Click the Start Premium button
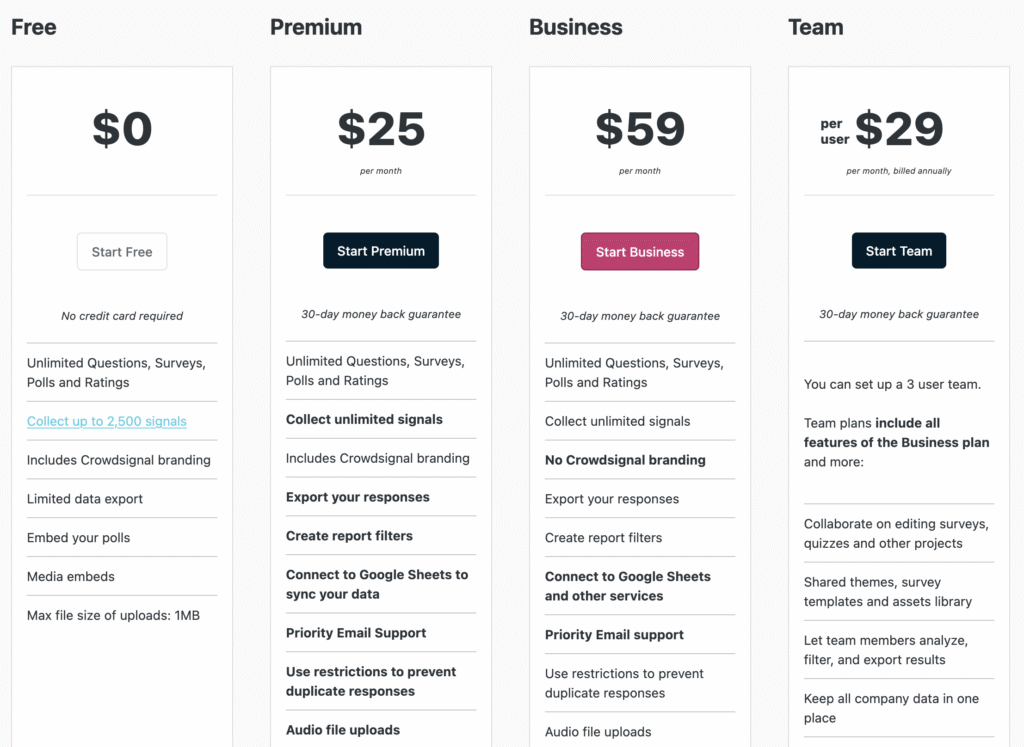This screenshot has width=1024, height=747. tap(380, 250)
